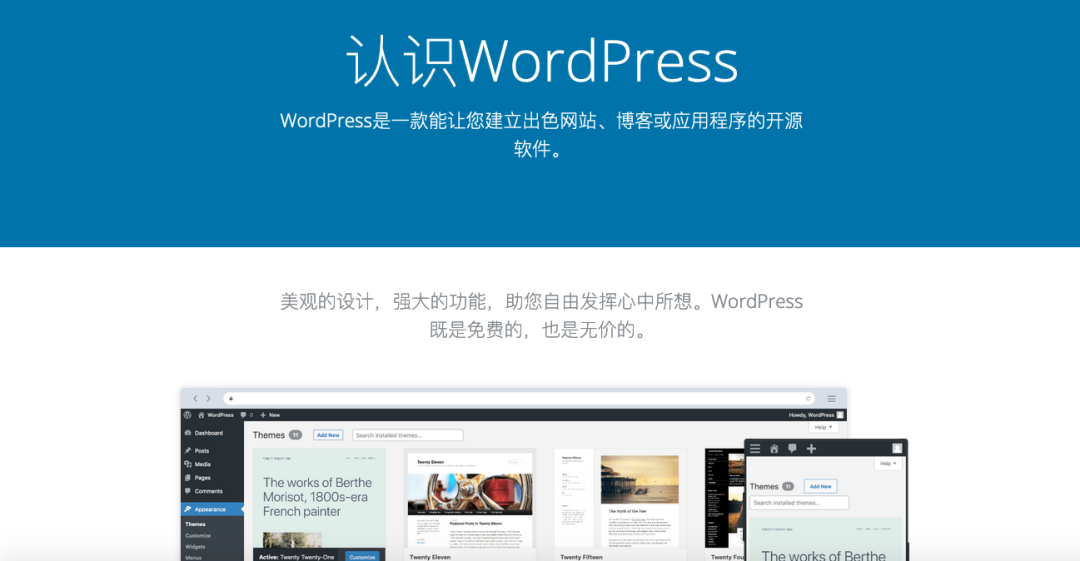Click the lock icon in address bar
This screenshot has width=1080, height=561.
pos(231,398)
